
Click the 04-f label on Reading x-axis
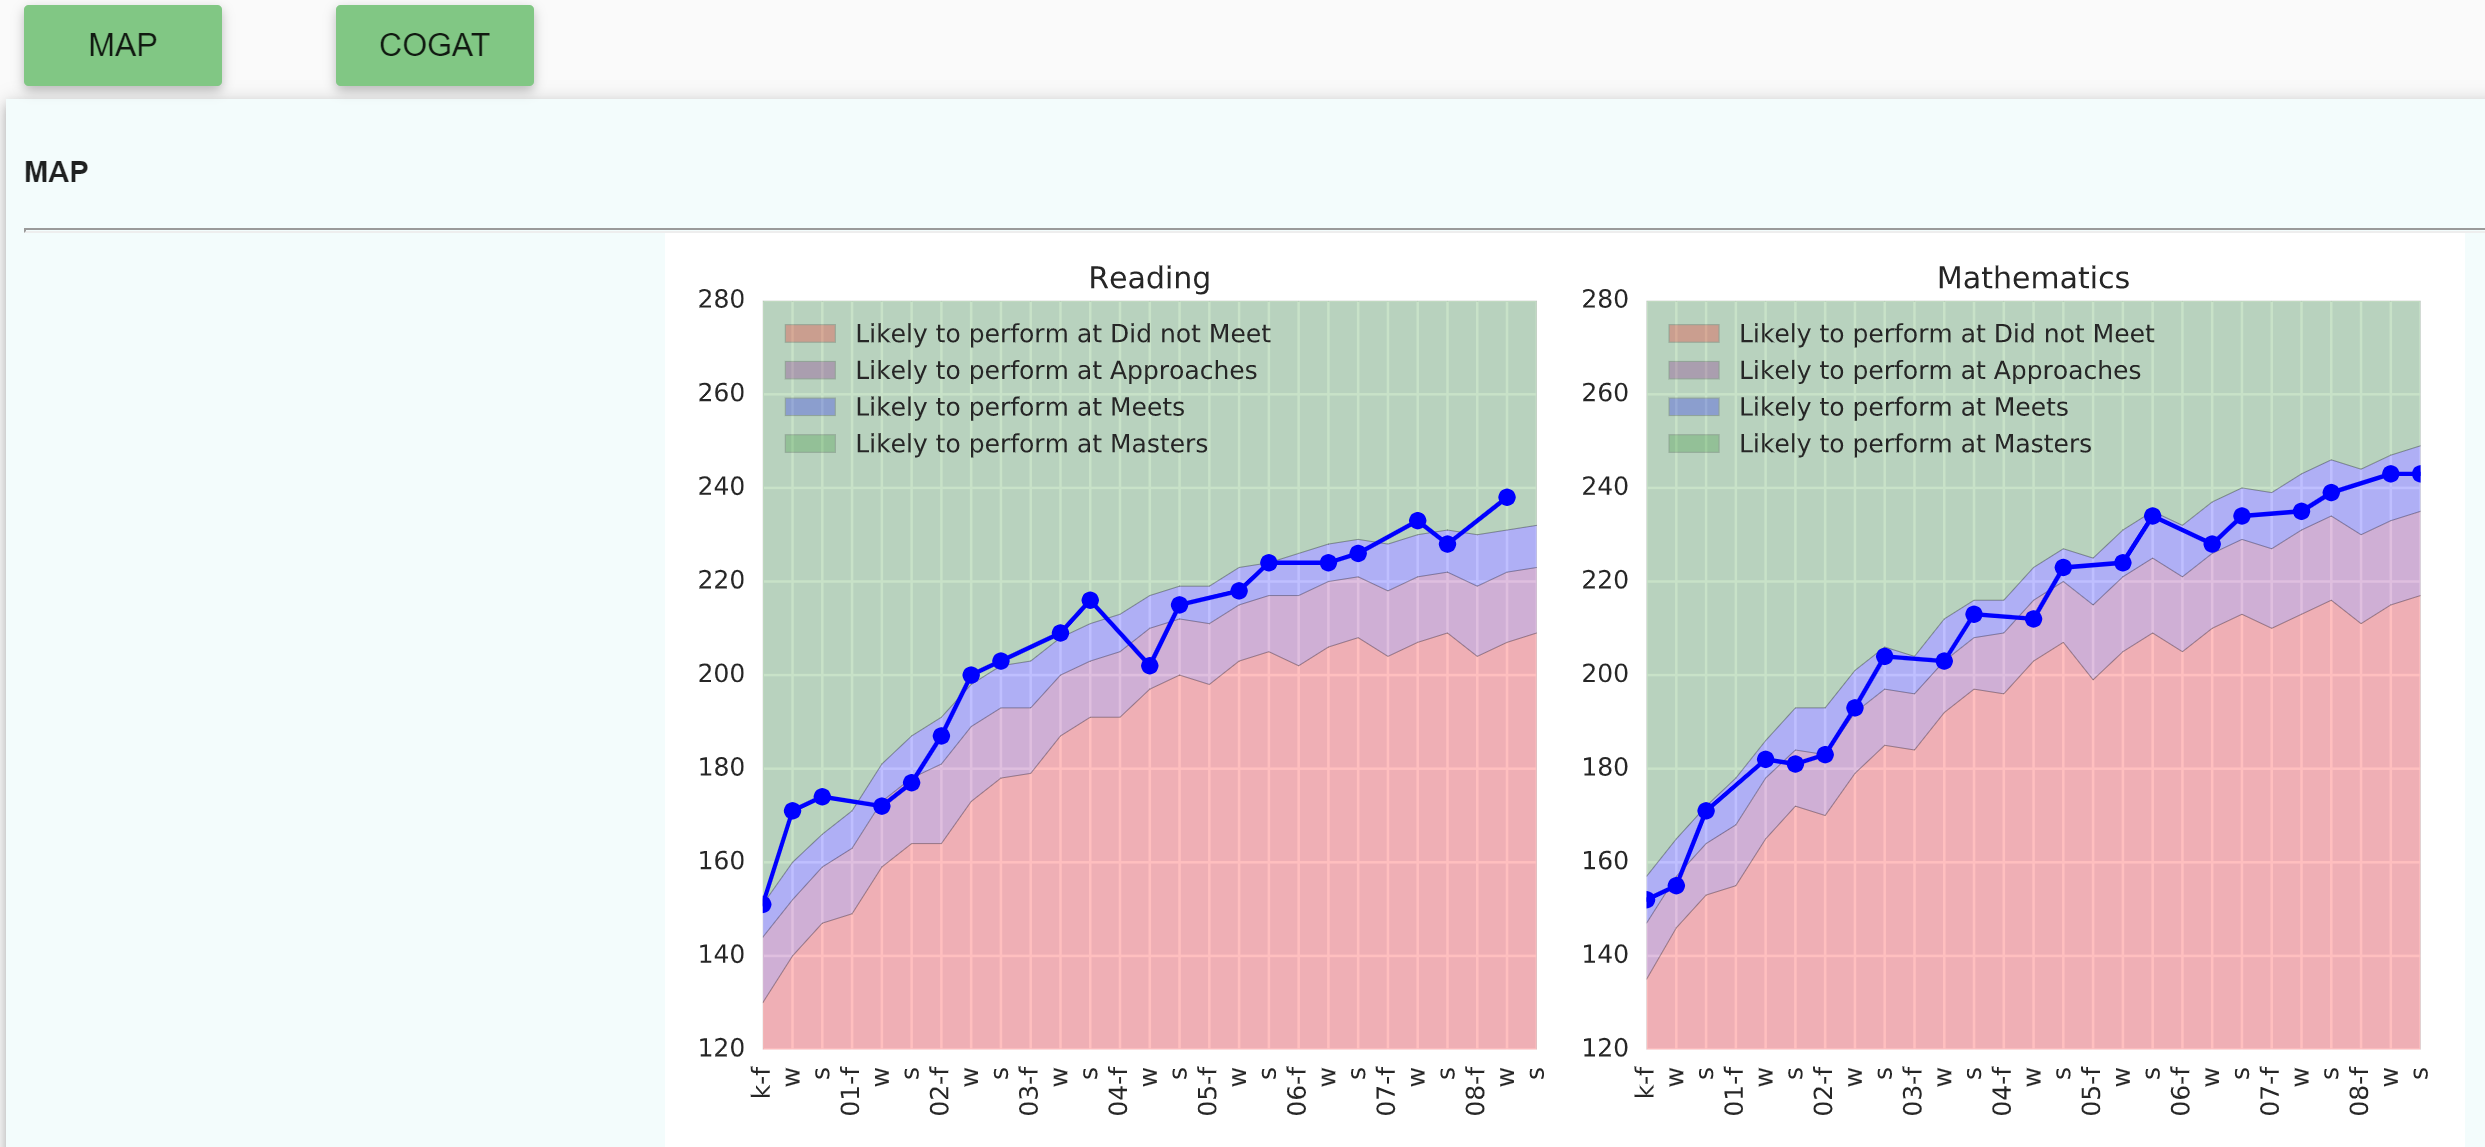point(1118,1091)
